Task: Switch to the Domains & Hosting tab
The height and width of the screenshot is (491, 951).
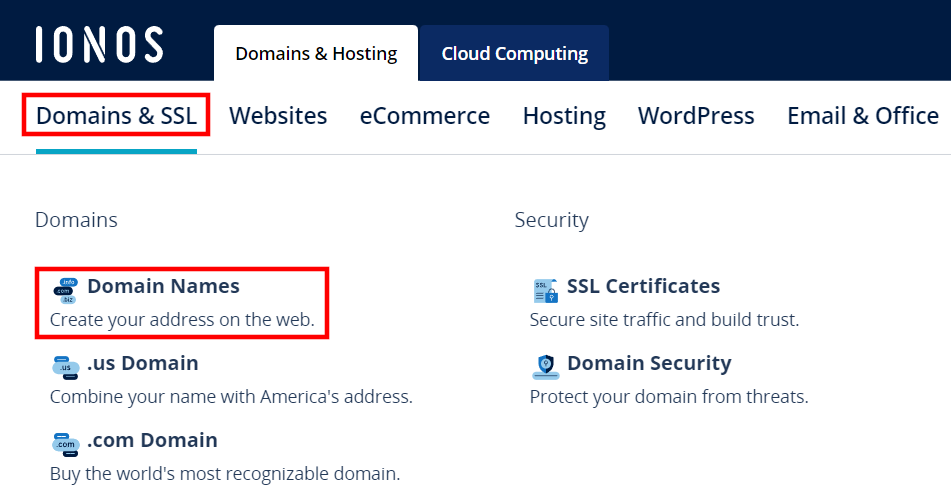Action: pyautogui.click(x=316, y=54)
